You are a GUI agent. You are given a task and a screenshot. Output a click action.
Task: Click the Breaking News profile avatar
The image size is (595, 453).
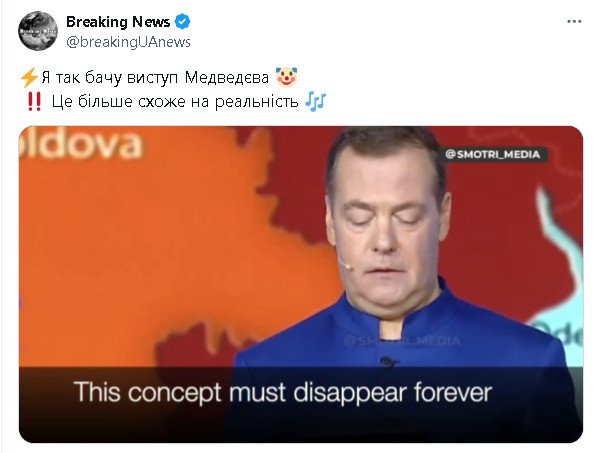[x=38, y=31]
